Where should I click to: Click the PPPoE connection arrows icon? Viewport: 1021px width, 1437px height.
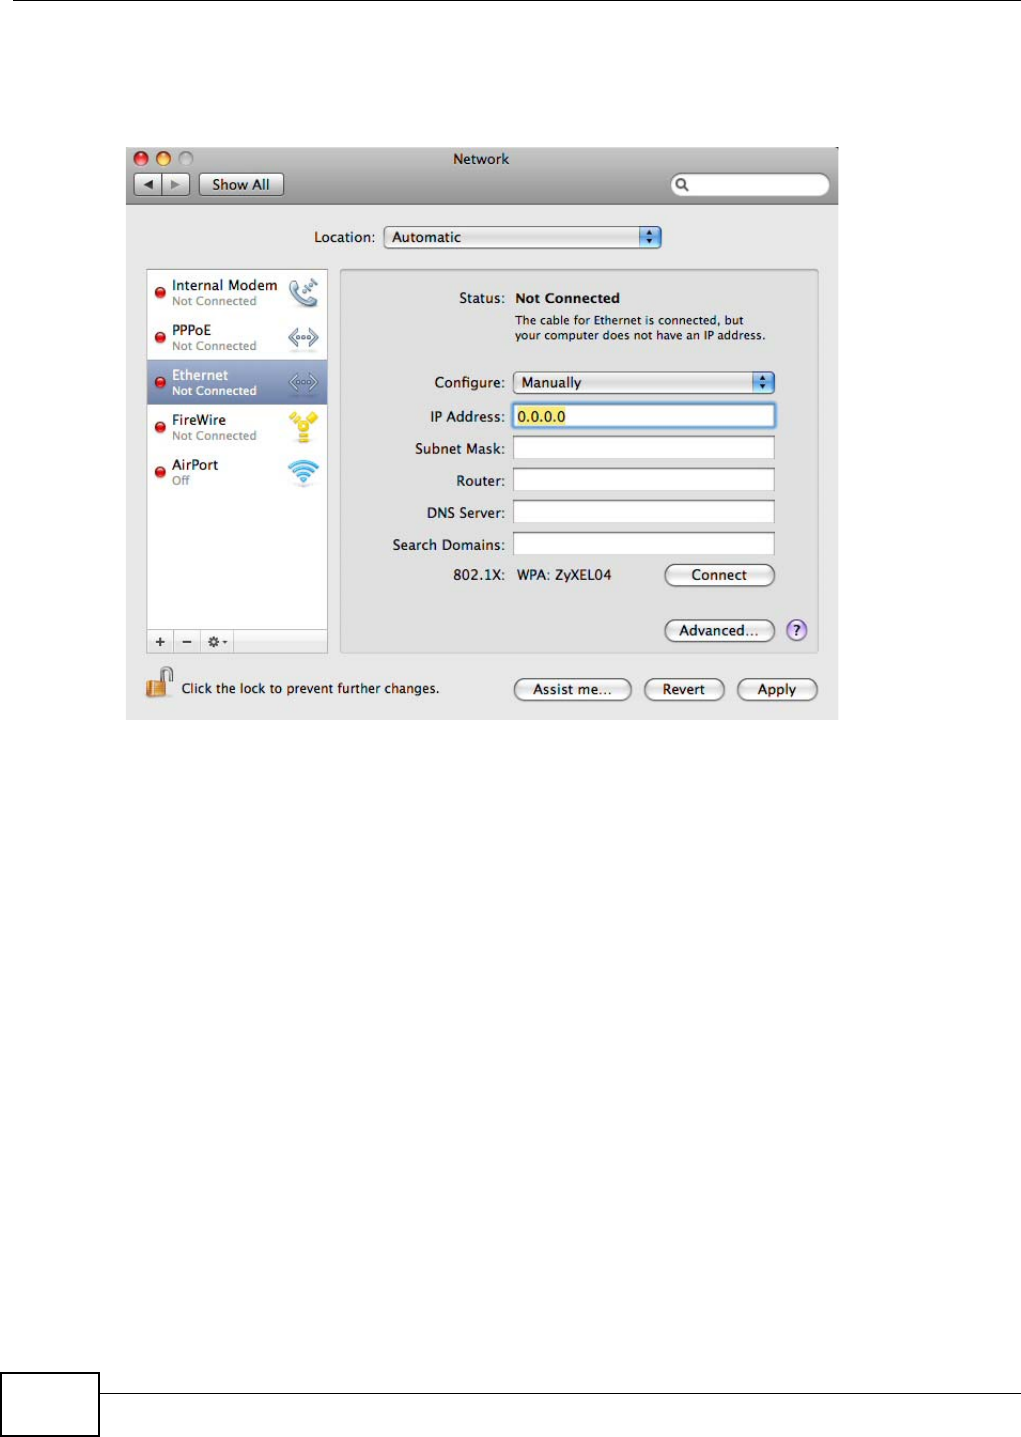[303, 338]
